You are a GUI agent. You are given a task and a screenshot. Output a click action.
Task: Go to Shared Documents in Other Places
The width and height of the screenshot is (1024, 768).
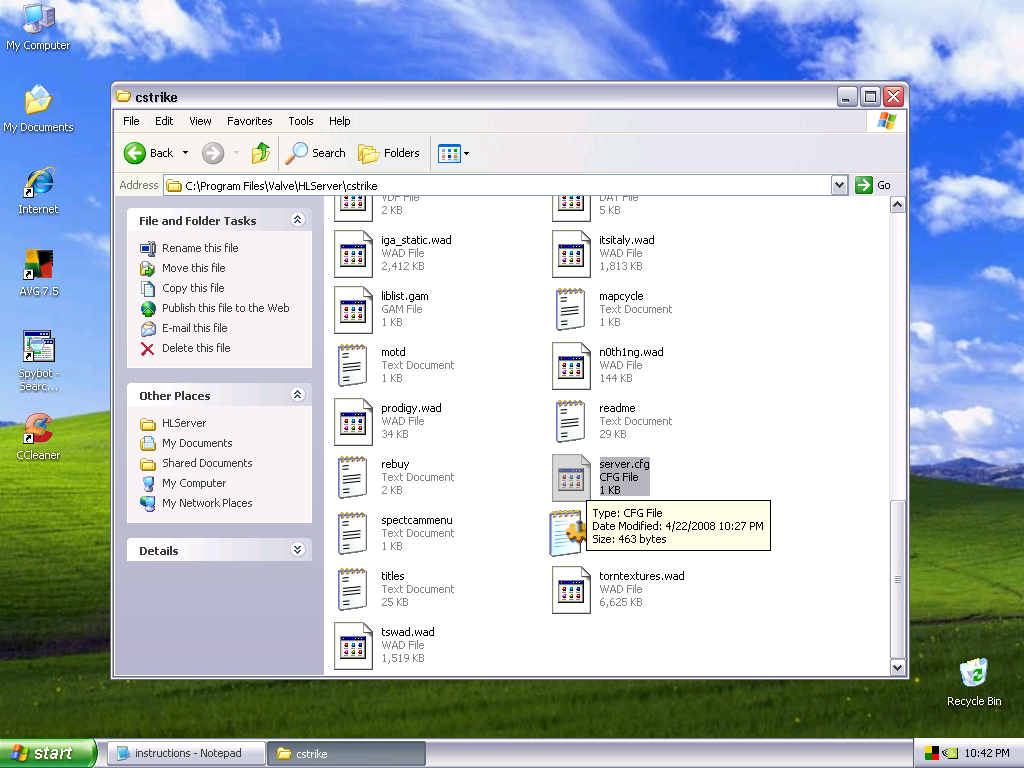pyautogui.click(x=207, y=463)
